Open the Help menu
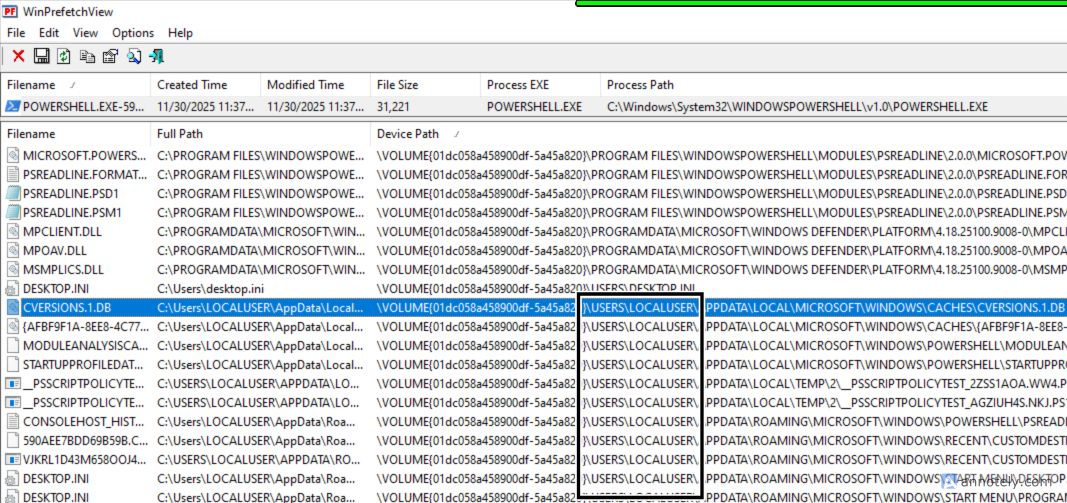 click(x=180, y=33)
